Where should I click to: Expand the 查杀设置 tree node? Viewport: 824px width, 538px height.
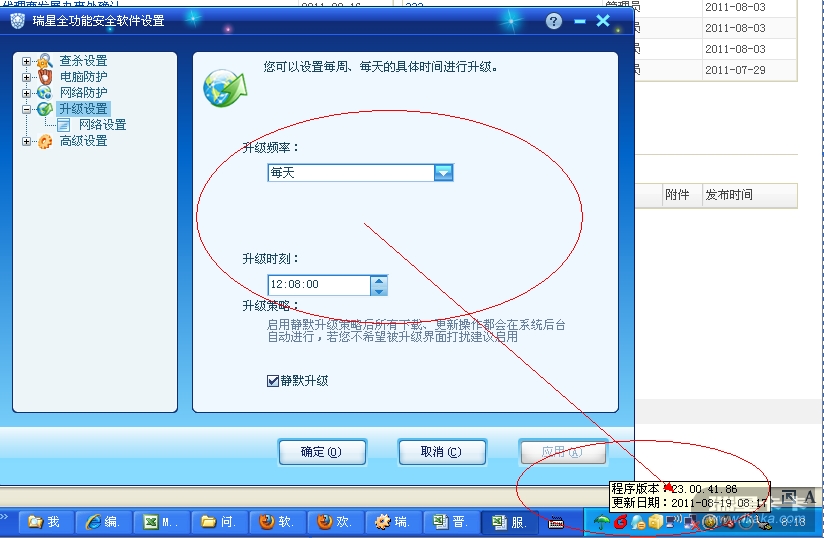point(26,61)
